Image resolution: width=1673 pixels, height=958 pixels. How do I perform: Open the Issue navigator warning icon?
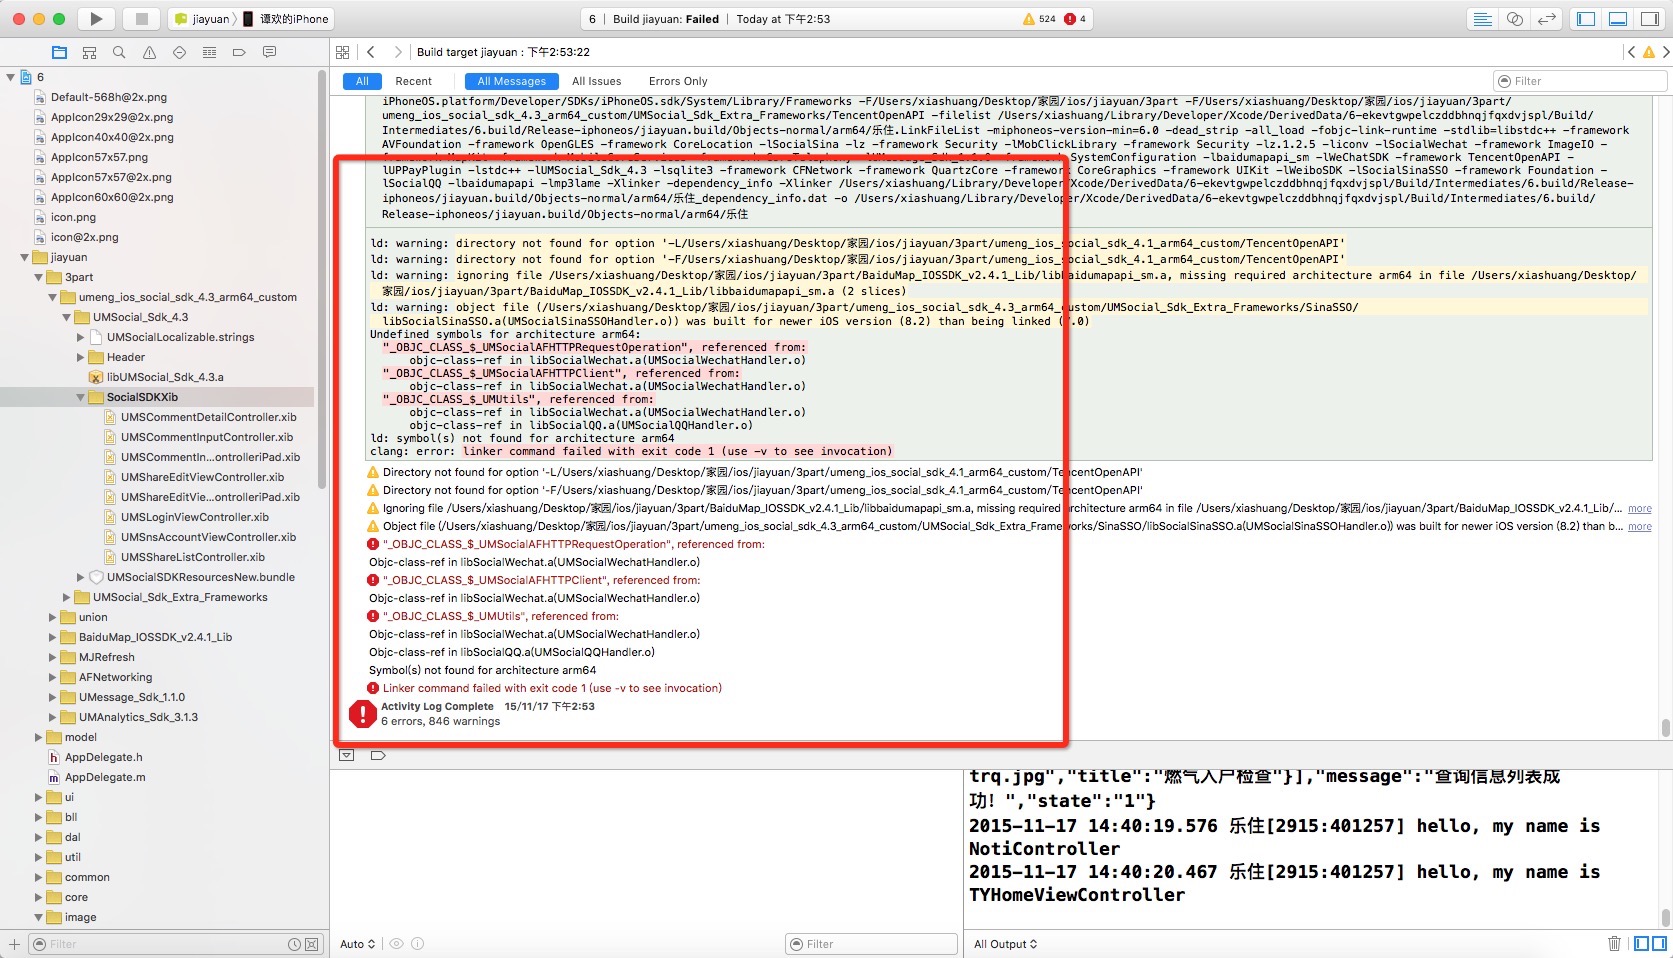coord(149,52)
